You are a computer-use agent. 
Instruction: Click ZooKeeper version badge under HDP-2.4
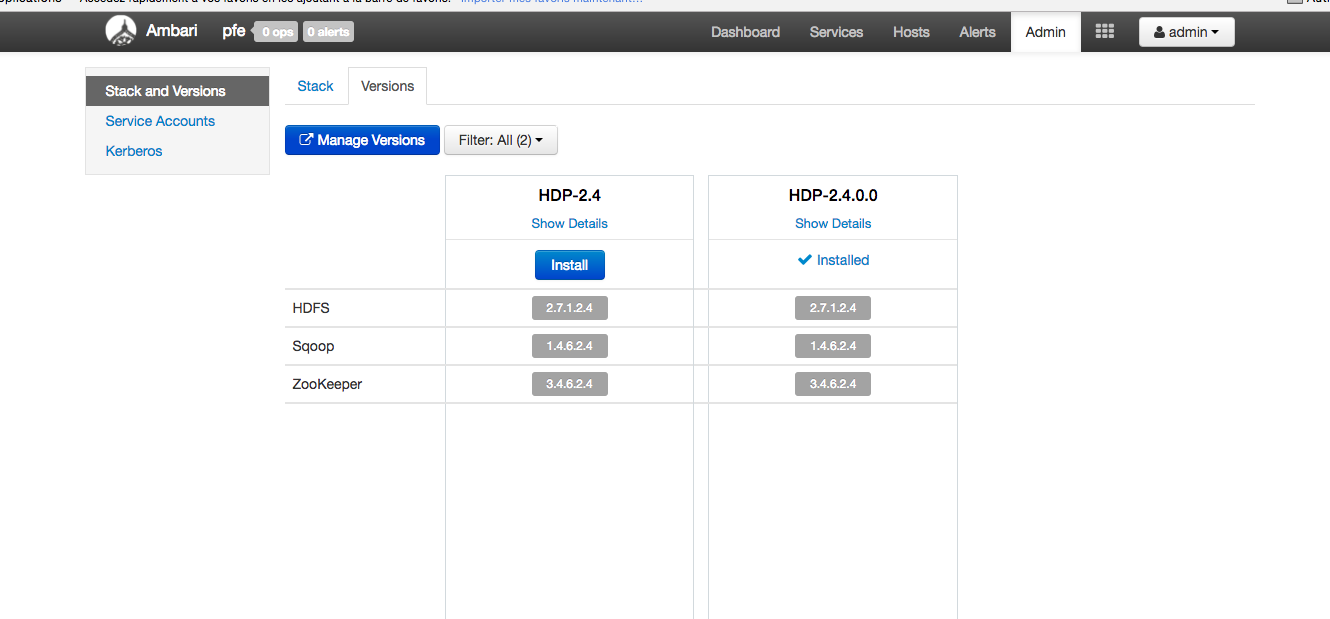(569, 384)
